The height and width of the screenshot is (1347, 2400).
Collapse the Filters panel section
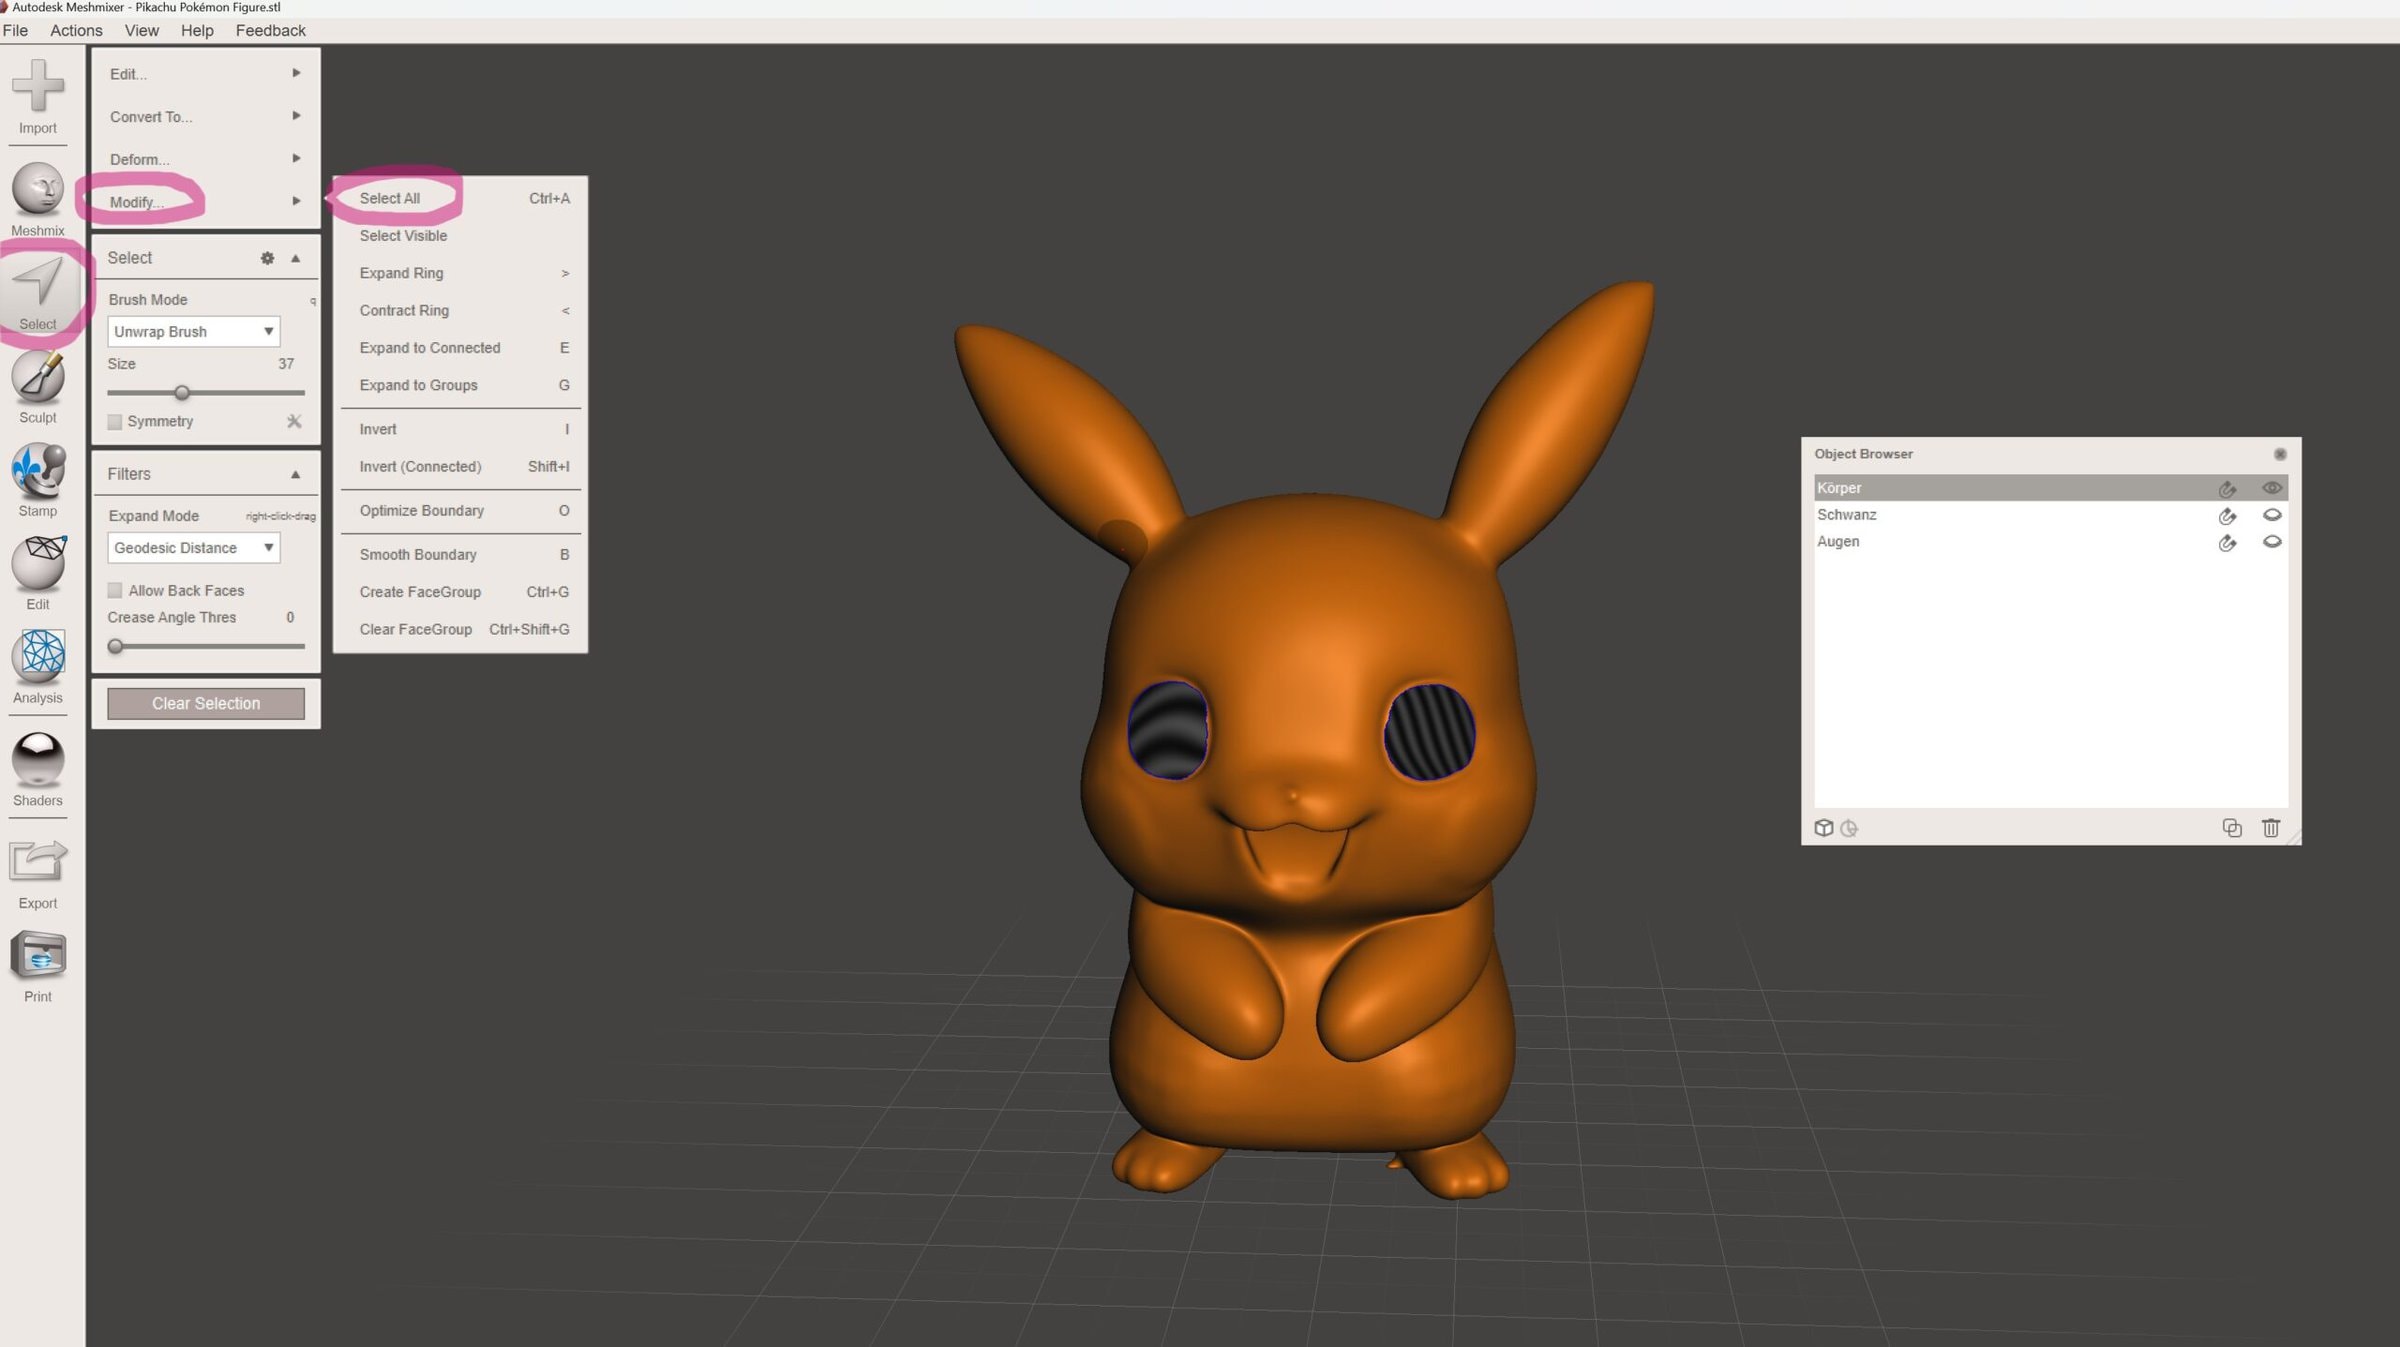click(295, 474)
